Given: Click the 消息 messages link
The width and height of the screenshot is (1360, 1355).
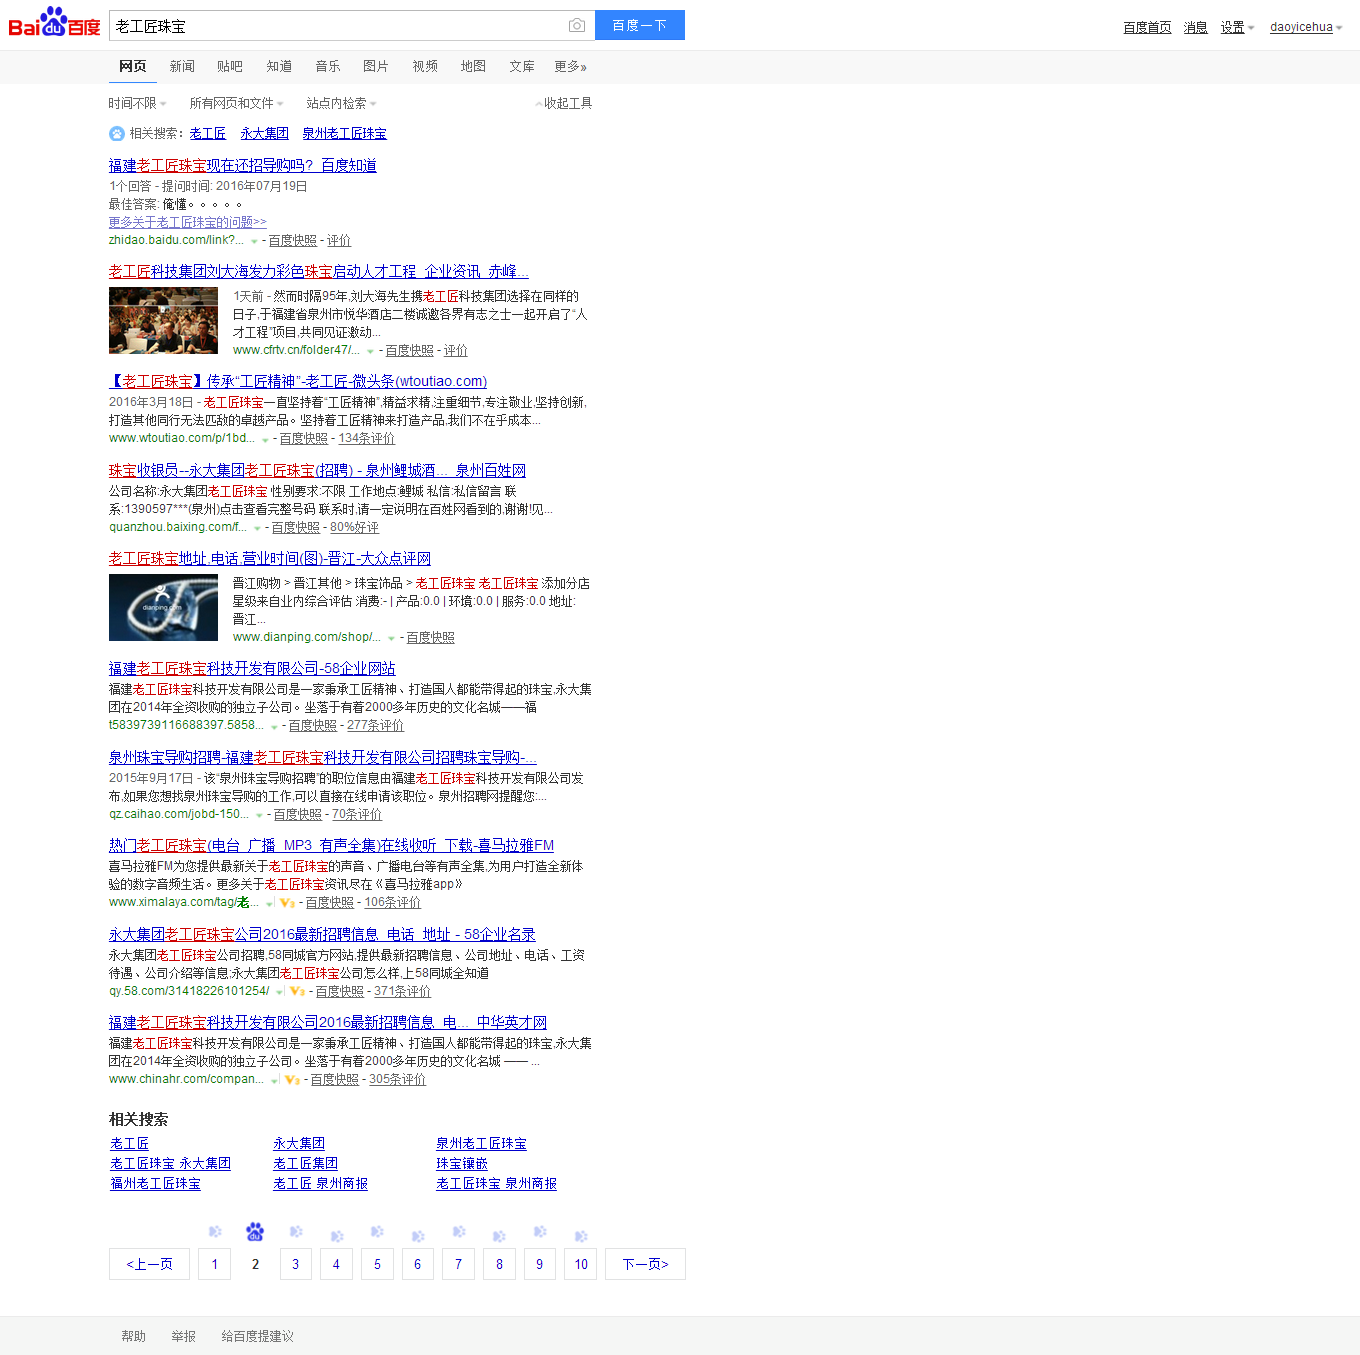Looking at the screenshot, I should tap(1196, 28).
